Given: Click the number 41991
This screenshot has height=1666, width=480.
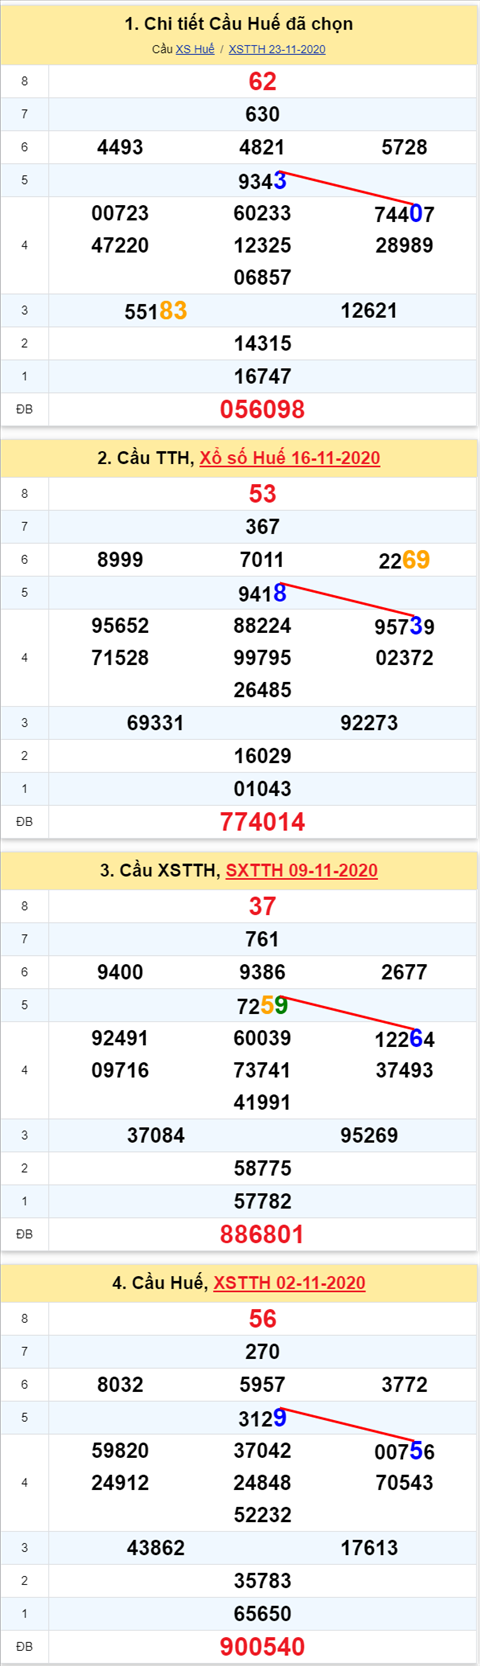Looking at the screenshot, I should point(262,1103).
